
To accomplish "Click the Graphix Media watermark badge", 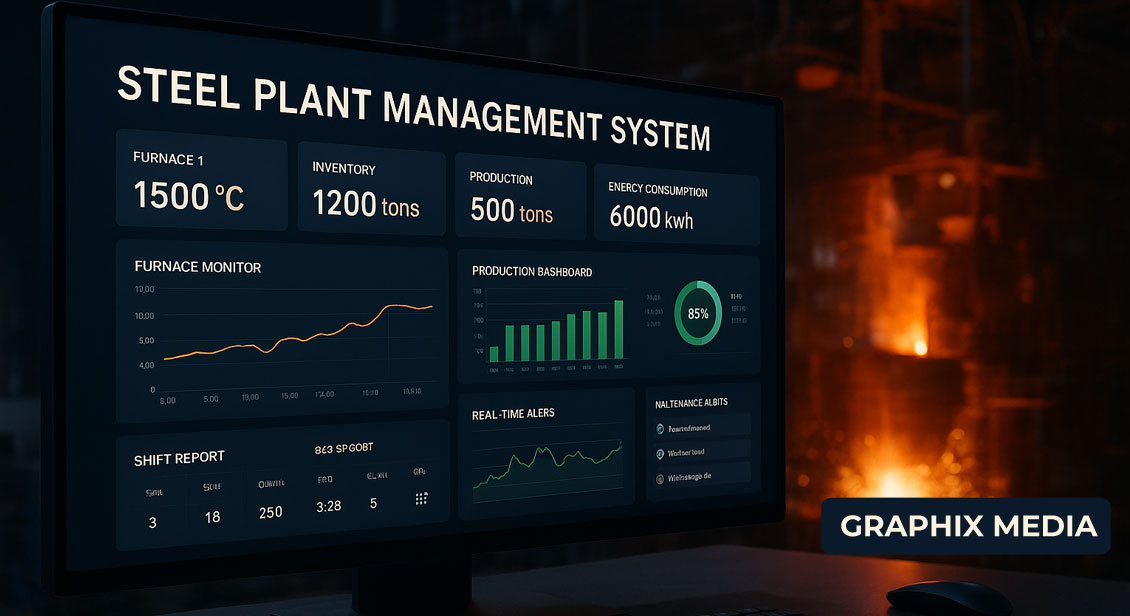I will coord(967,526).
